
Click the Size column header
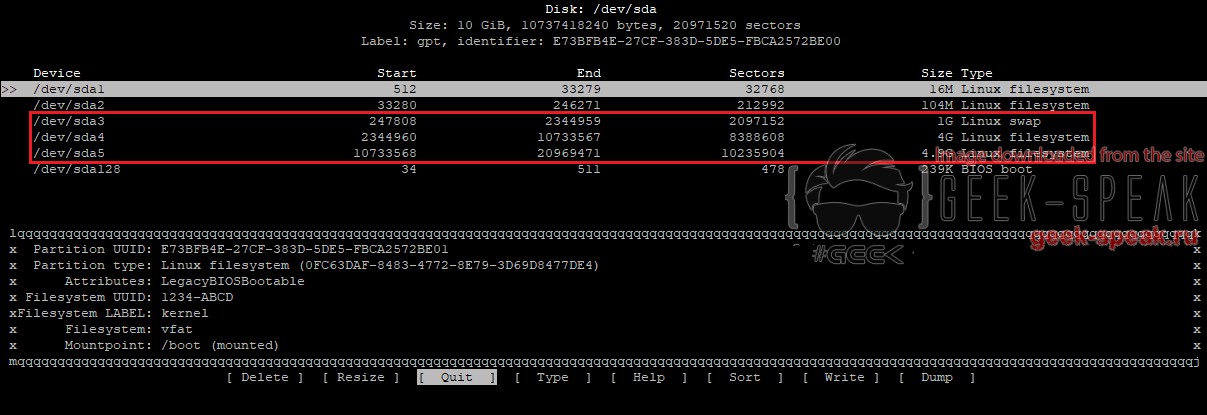937,73
